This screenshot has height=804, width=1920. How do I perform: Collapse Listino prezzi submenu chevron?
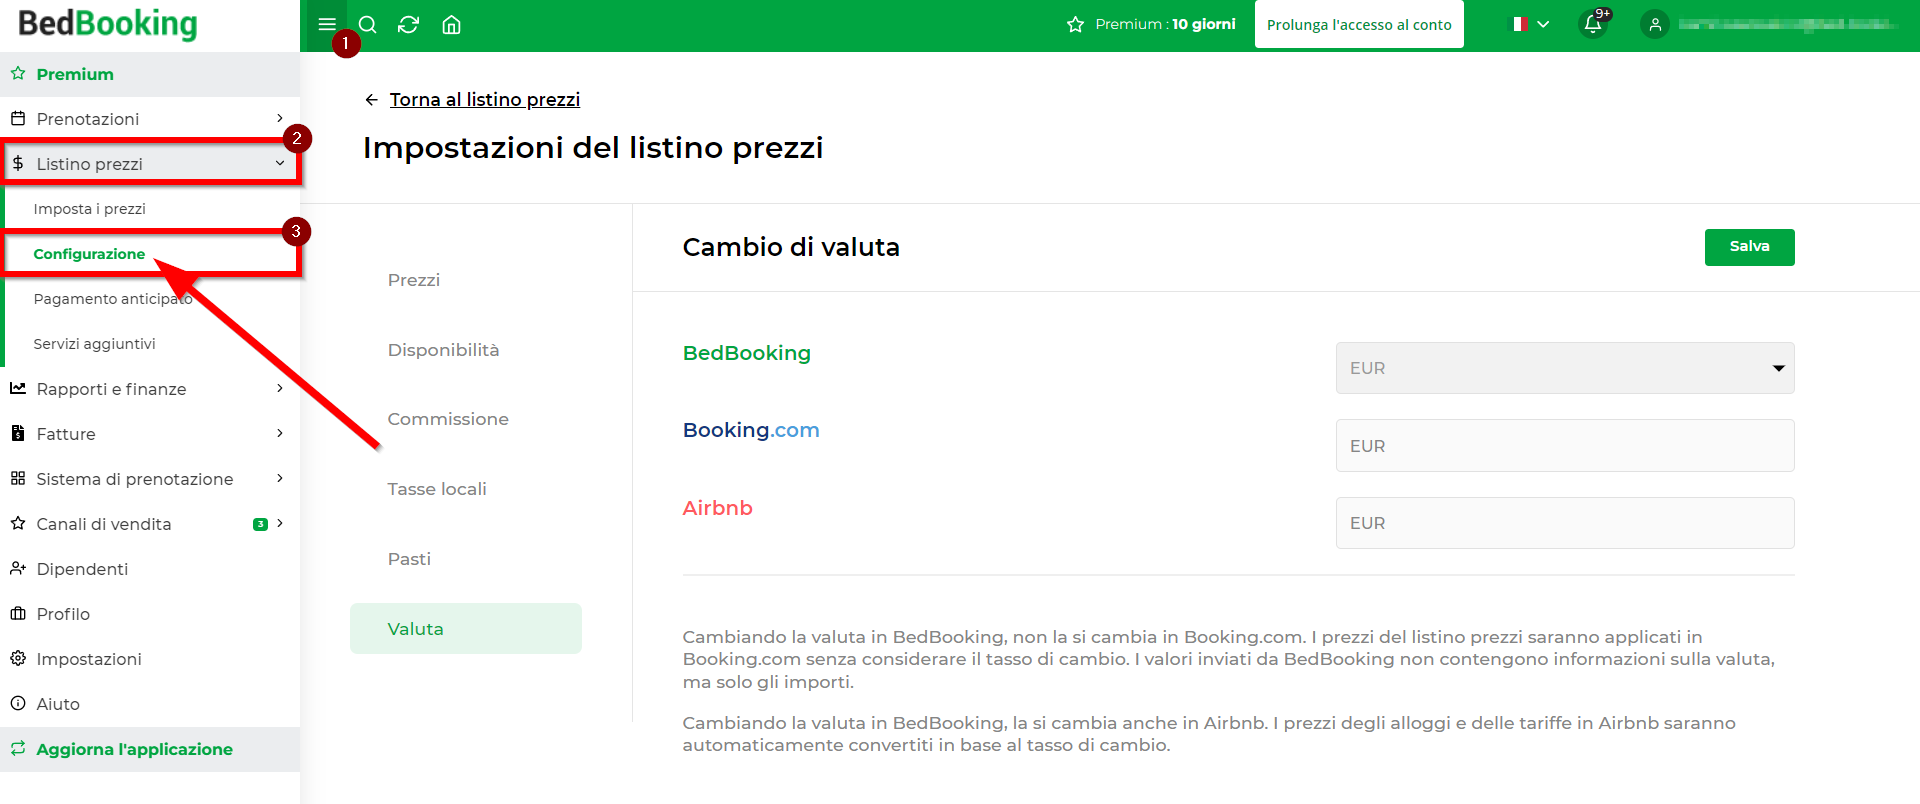pyautogui.click(x=280, y=163)
